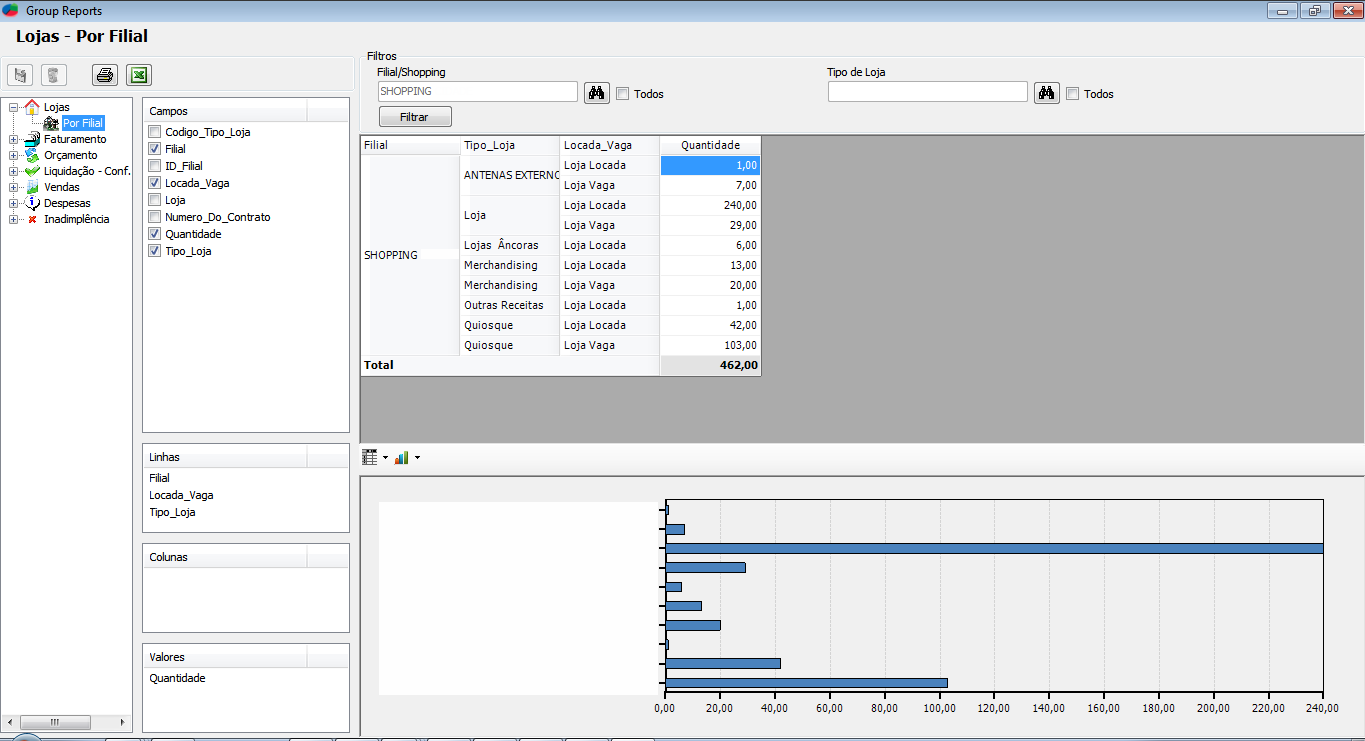Click the Por Filial building icon
Image resolution: width=1365 pixels, height=741 pixels.
pos(51,123)
